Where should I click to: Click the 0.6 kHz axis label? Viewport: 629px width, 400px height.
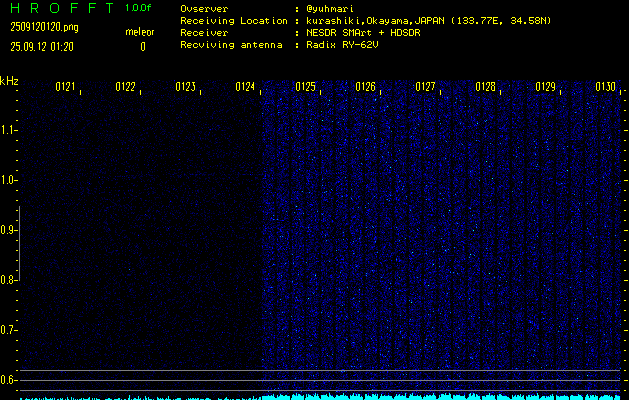pos(7,380)
